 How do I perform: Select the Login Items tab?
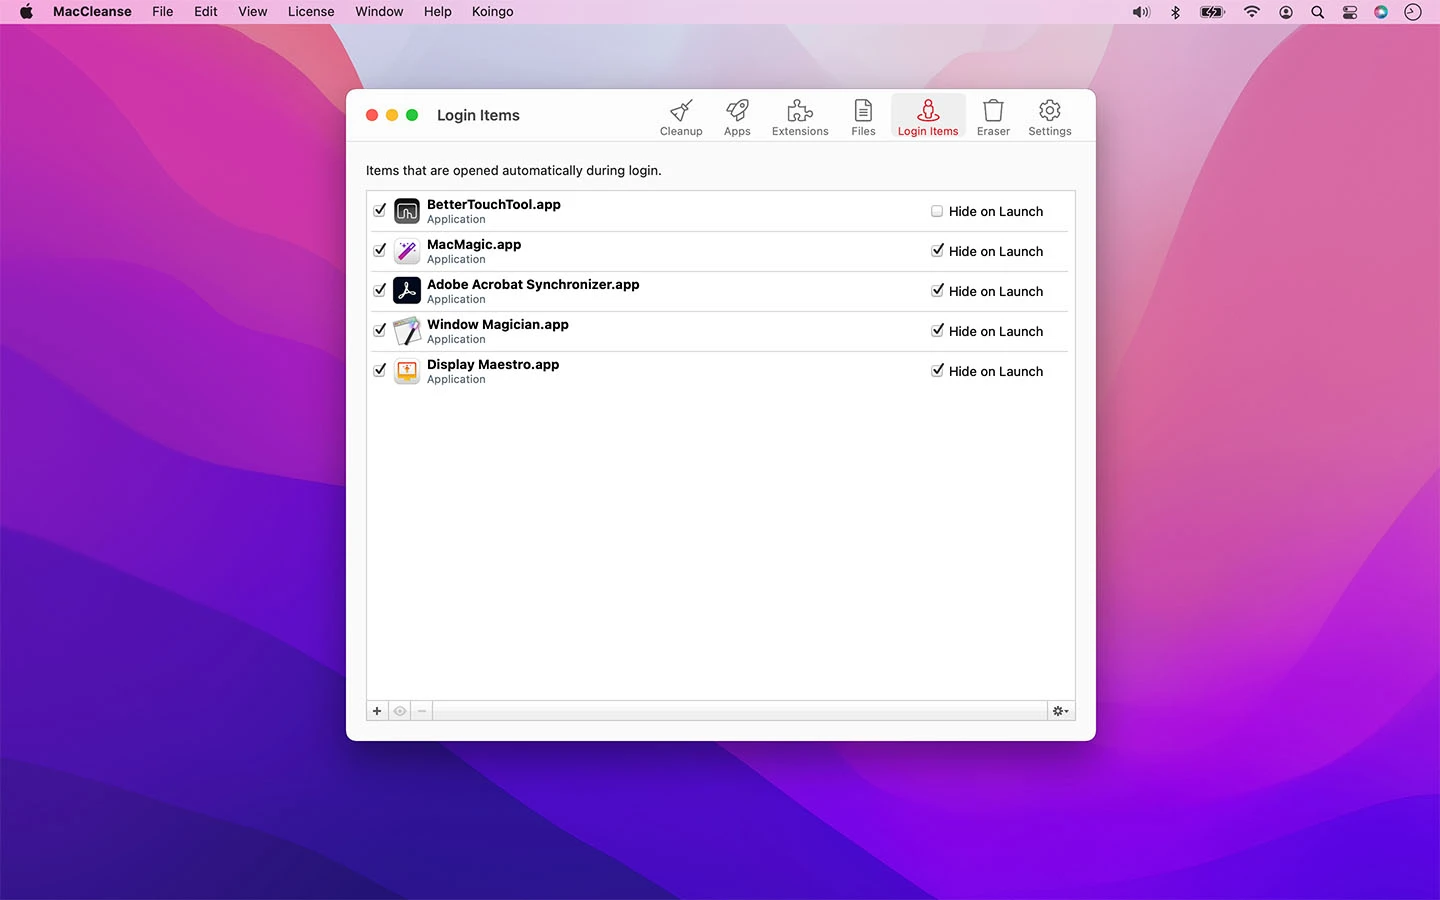click(927, 117)
